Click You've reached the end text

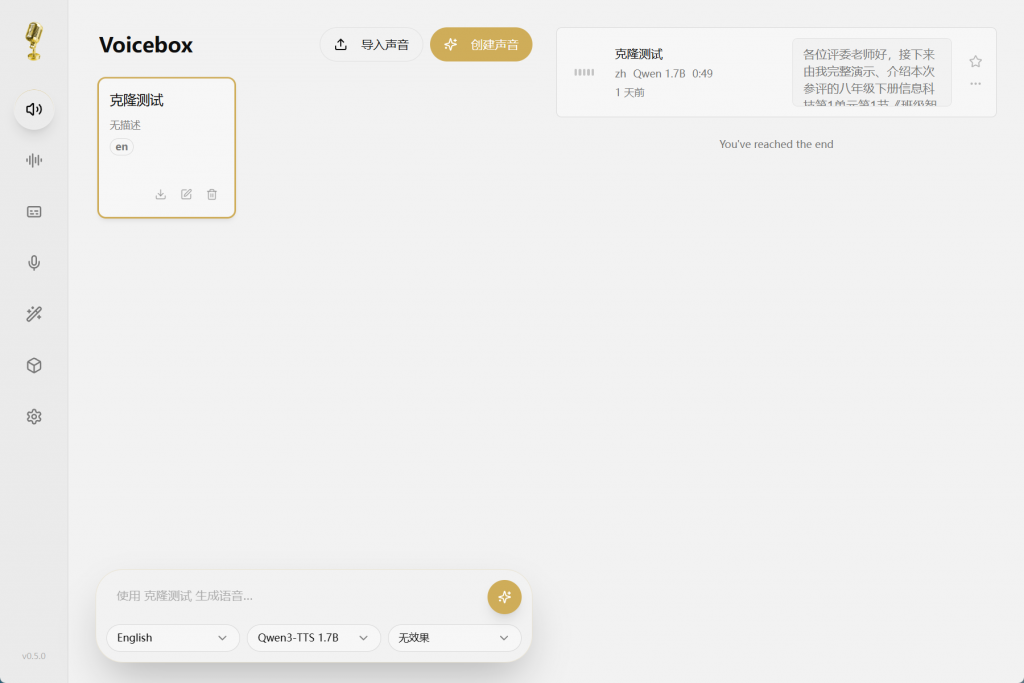(776, 144)
